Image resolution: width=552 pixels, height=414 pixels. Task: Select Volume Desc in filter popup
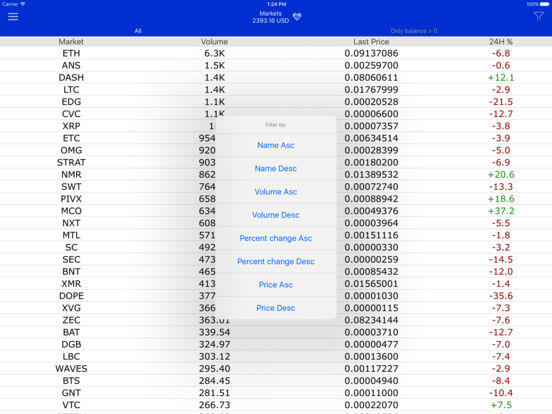[276, 215]
